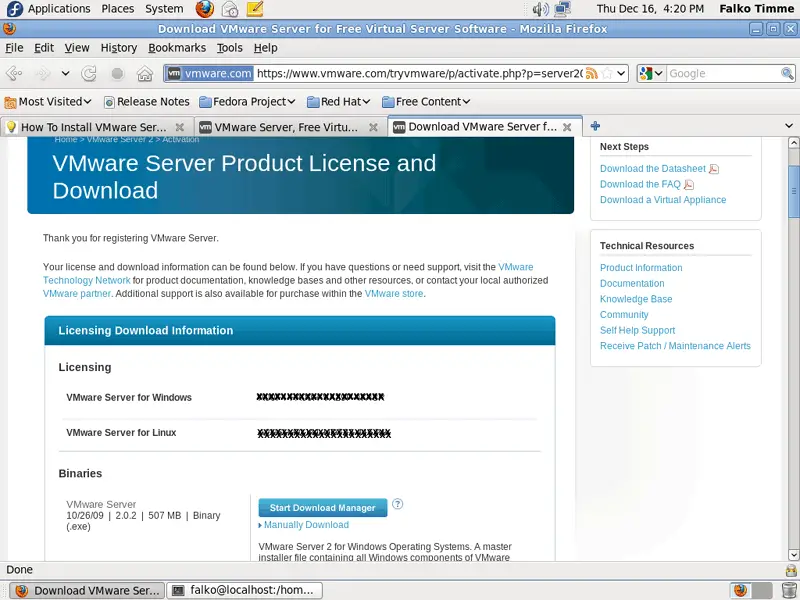Open the Self Help Support link

tap(637, 331)
